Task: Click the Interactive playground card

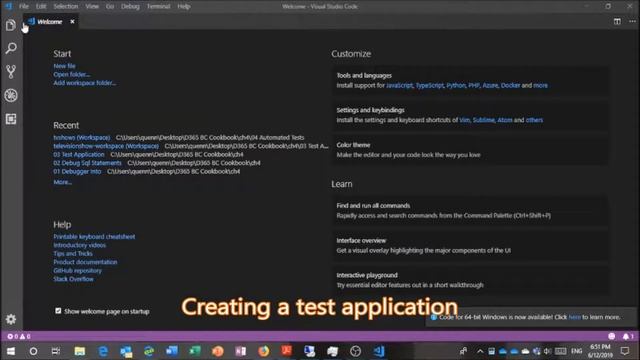Action: (x=470, y=280)
